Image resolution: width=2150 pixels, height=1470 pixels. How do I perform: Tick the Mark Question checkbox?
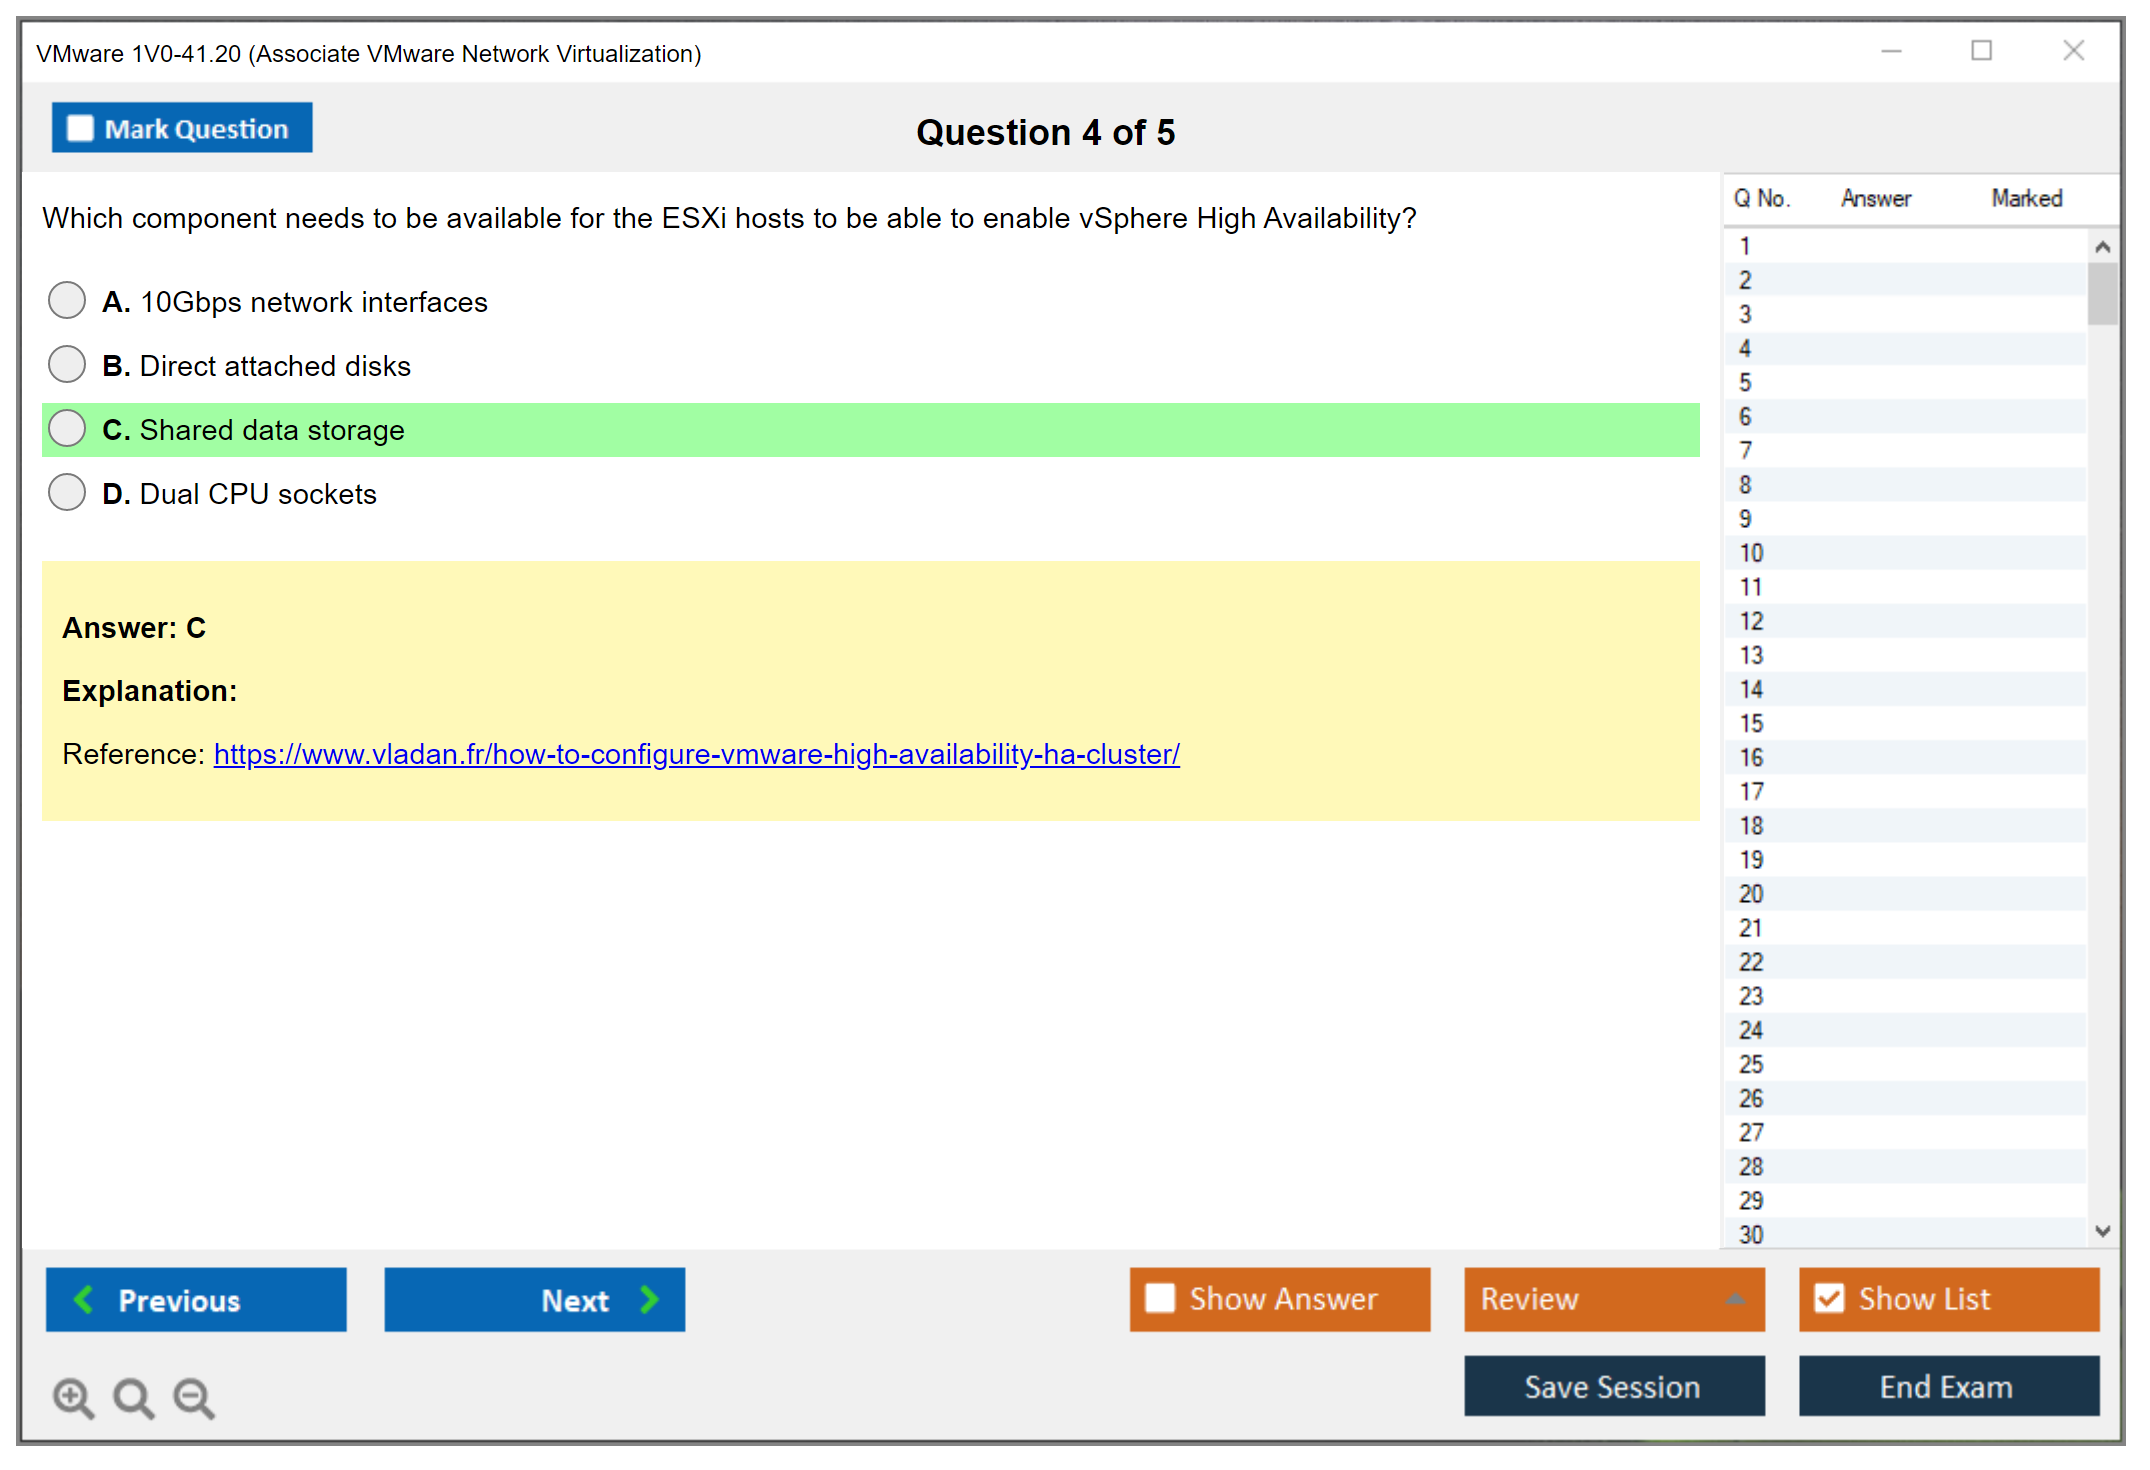[80, 128]
